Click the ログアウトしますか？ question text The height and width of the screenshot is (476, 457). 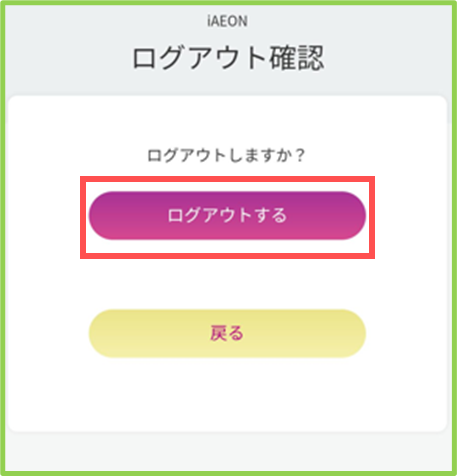[x=227, y=155]
